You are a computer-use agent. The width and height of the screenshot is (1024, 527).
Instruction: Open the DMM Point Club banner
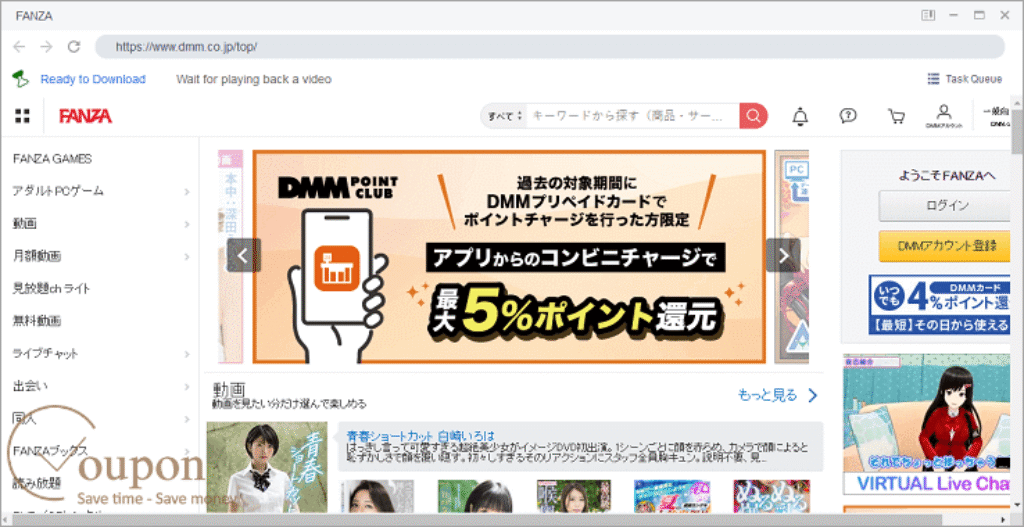[509, 257]
